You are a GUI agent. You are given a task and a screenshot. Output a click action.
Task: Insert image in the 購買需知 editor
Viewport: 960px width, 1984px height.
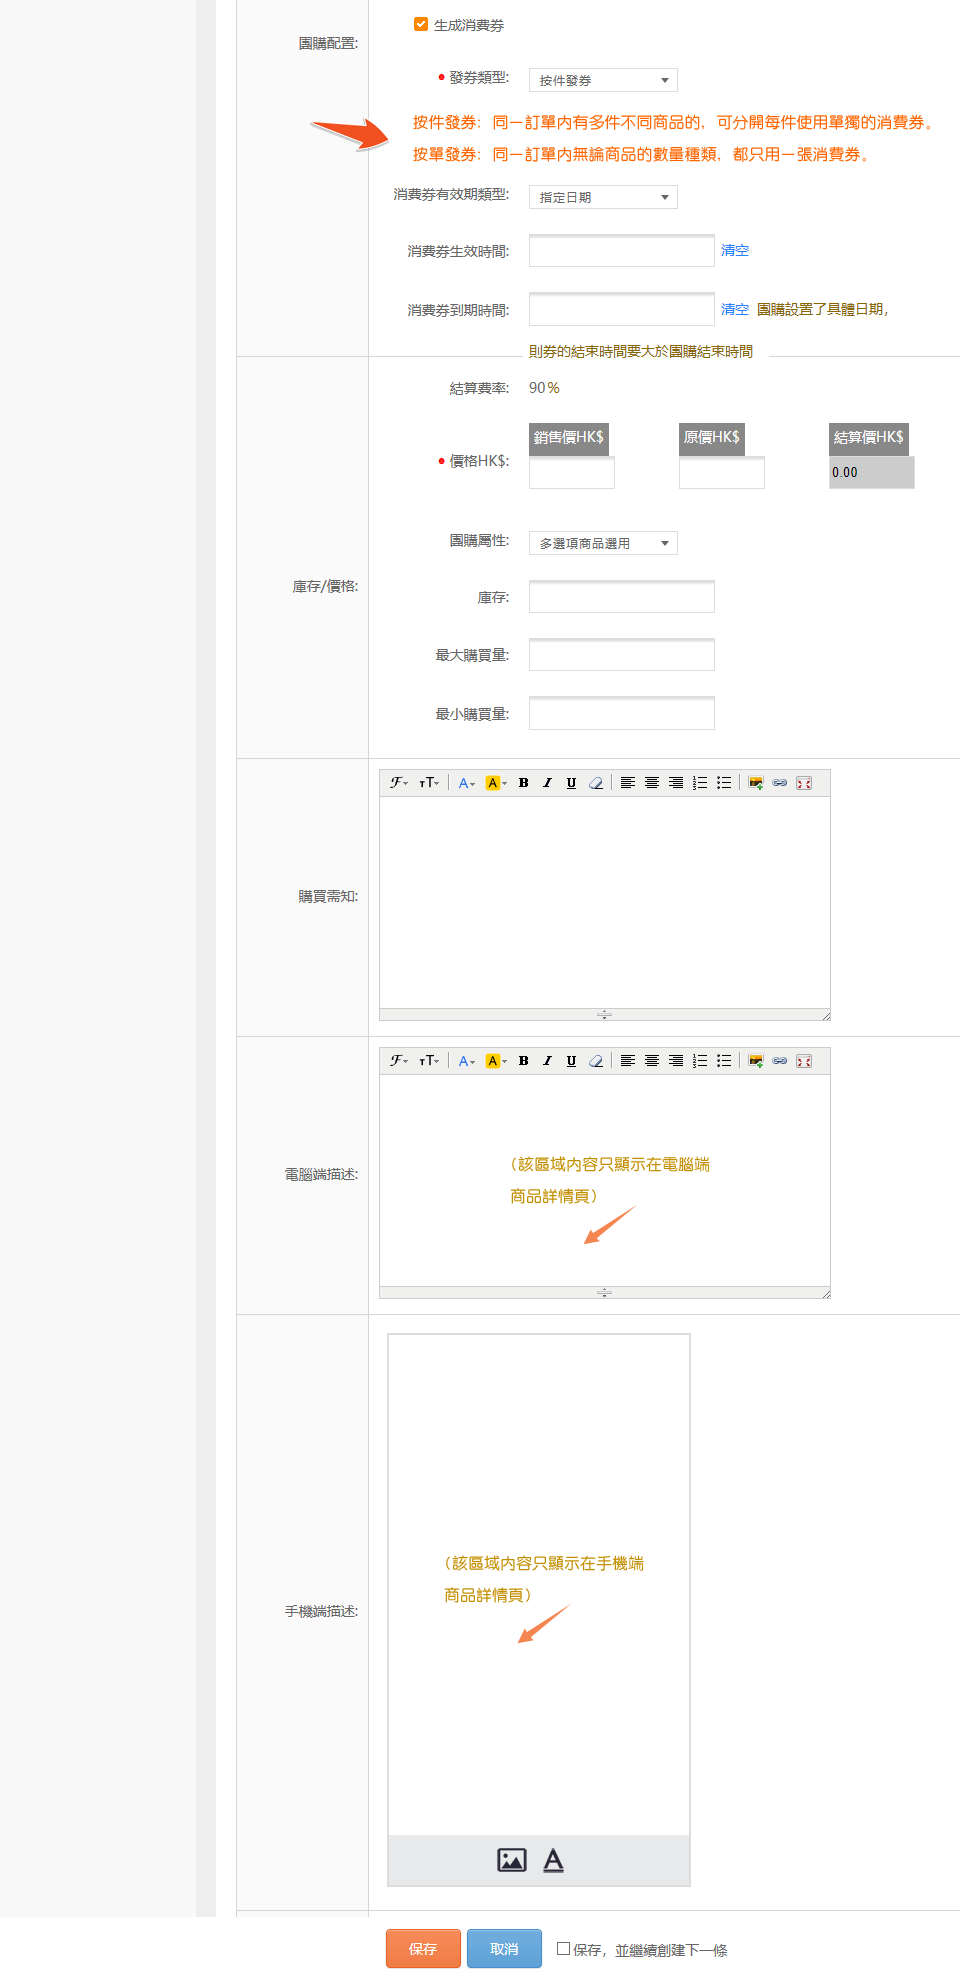tap(756, 783)
